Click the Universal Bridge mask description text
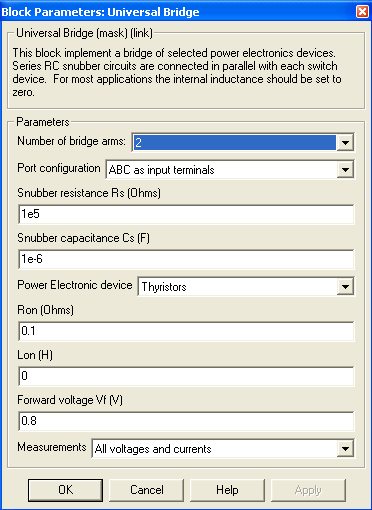The height and width of the screenshot is (510, 372). pyautogui.click(x=177, y=72)
